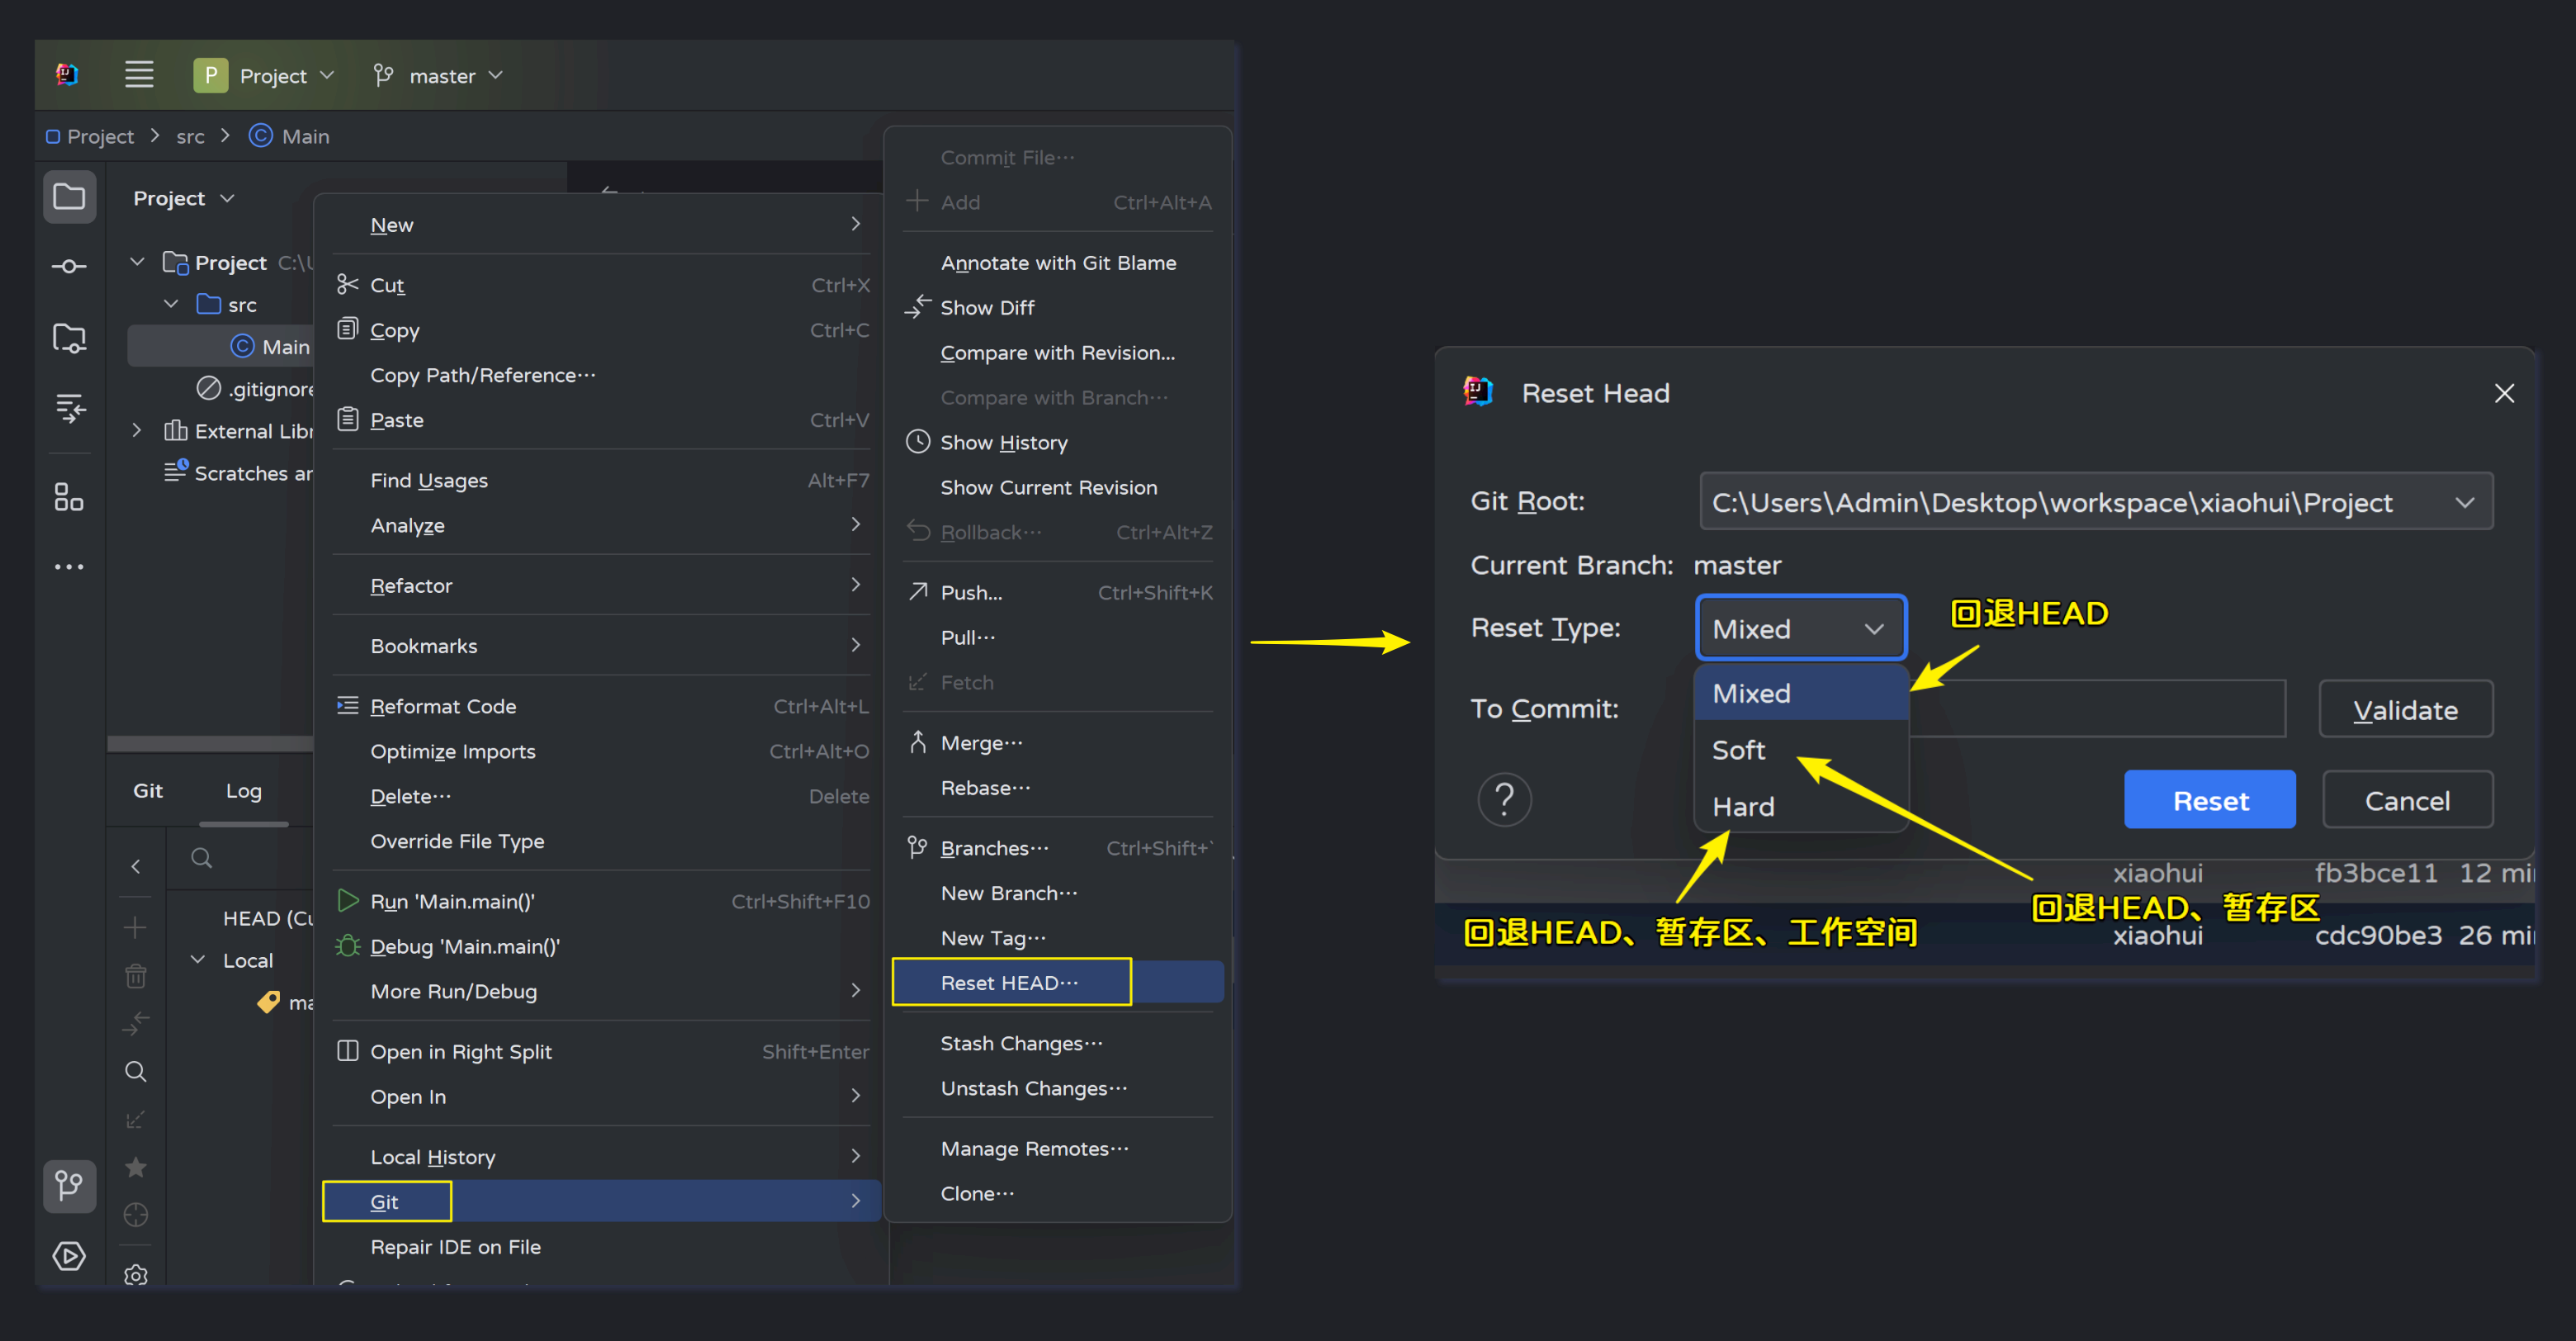The width and height of the screenshot is (2576, 1341).
Task: Click the Validate button
Action: [x=2404, y=710]
